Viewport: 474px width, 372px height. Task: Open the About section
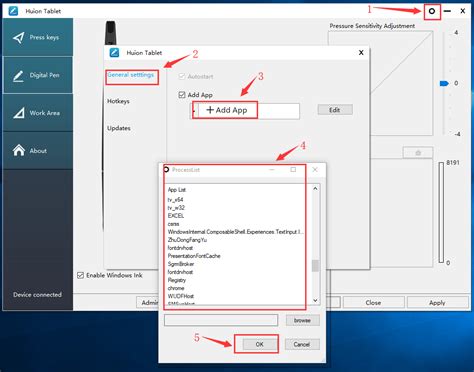[x=38, y=151]
